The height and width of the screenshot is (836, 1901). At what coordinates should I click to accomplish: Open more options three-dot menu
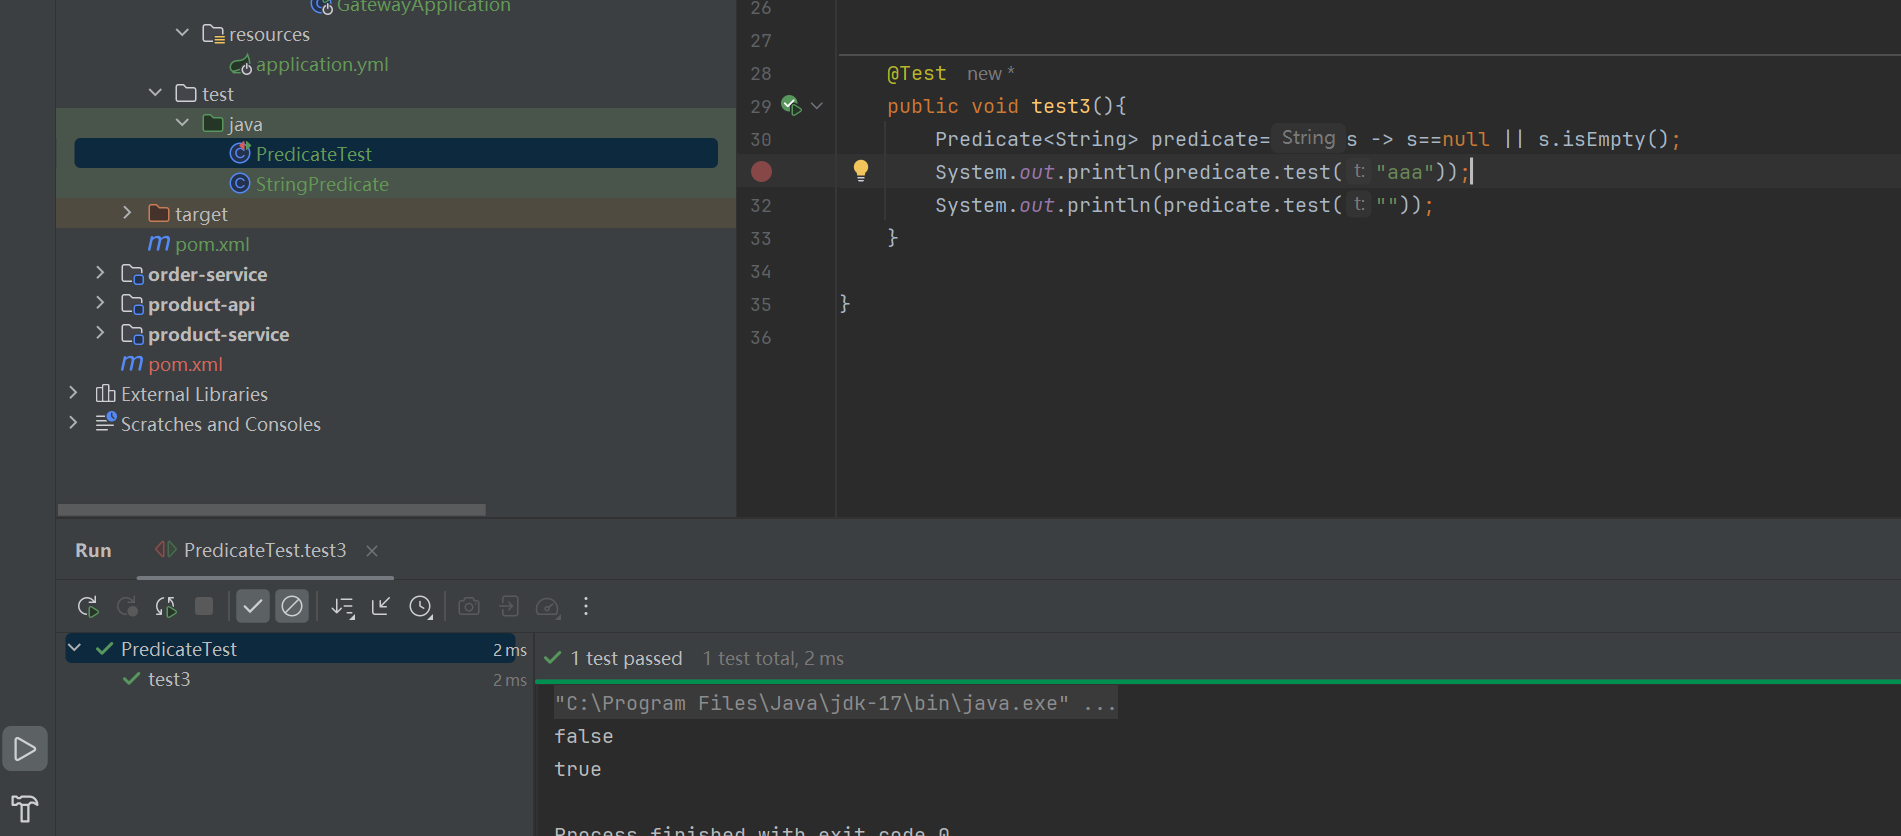(586, 606)
